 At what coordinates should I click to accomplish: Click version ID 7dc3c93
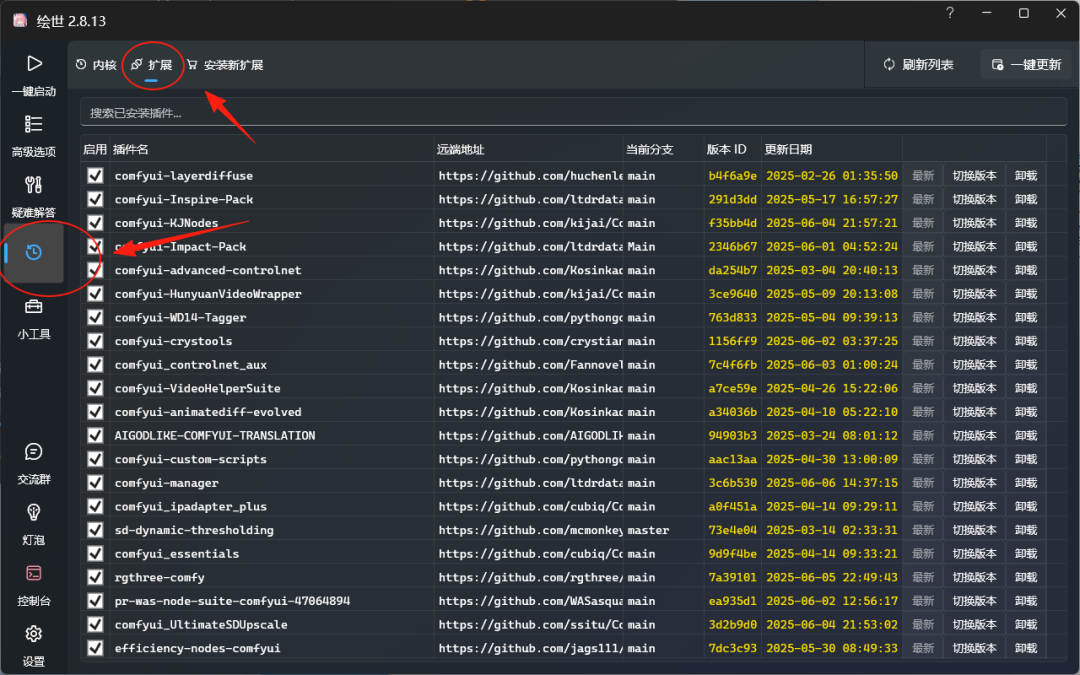[732, 648]
